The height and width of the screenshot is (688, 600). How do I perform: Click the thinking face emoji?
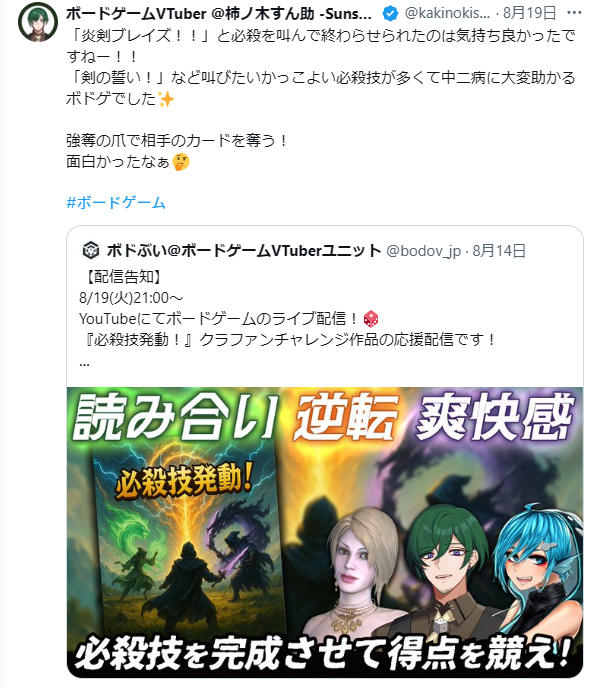point(180,162)
